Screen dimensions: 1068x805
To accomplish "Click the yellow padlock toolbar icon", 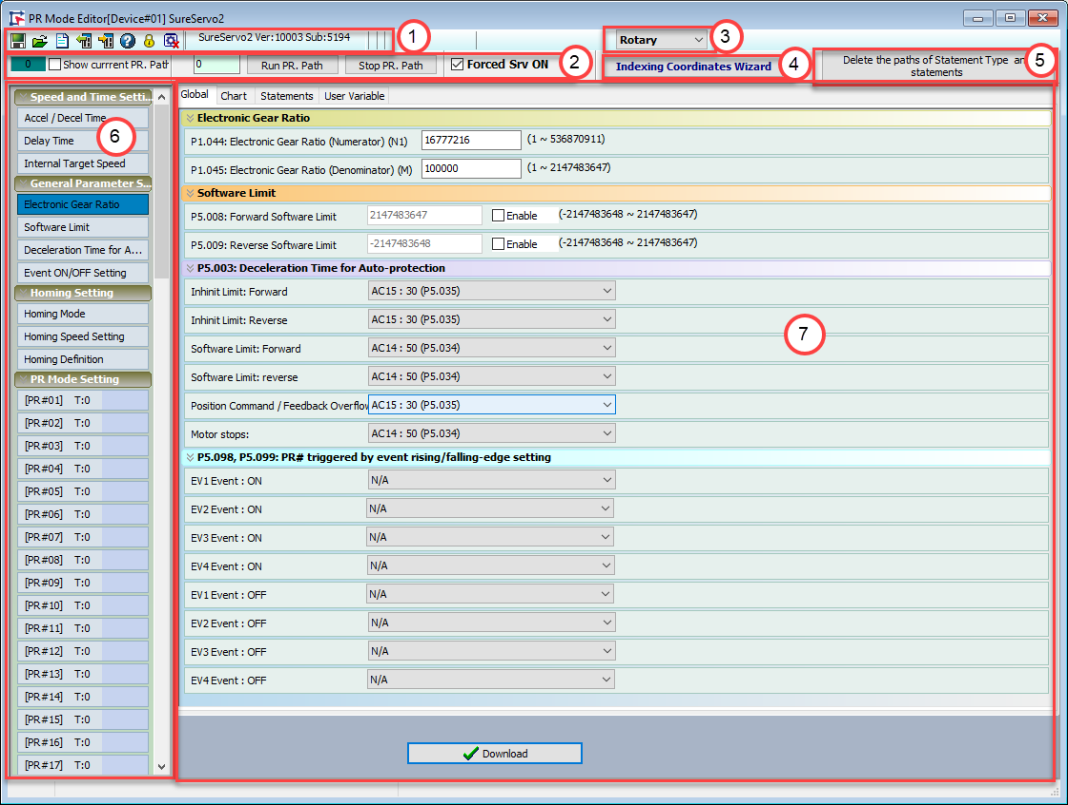I will point(149,40).
